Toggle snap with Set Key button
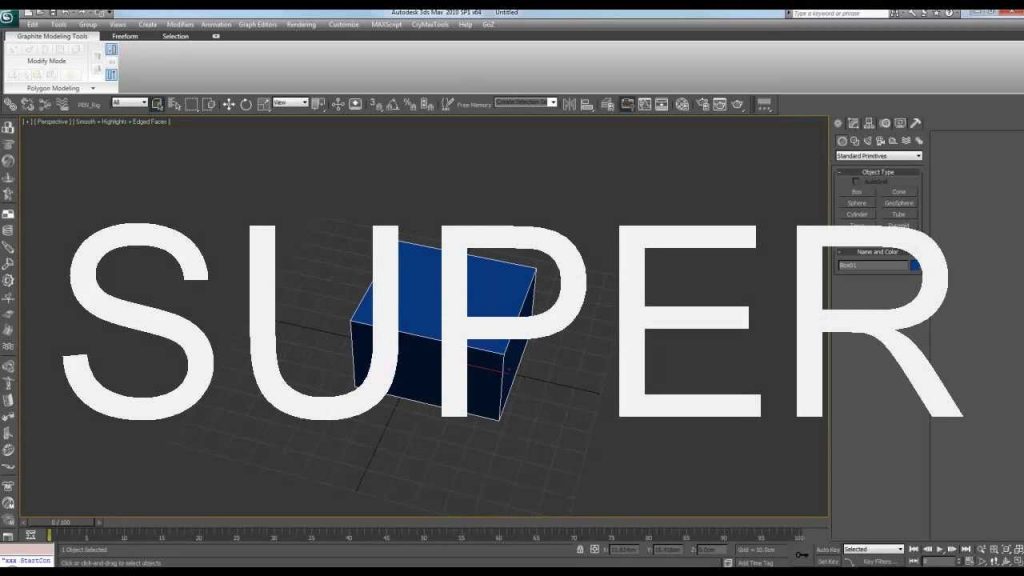 (x=828, y=562)
